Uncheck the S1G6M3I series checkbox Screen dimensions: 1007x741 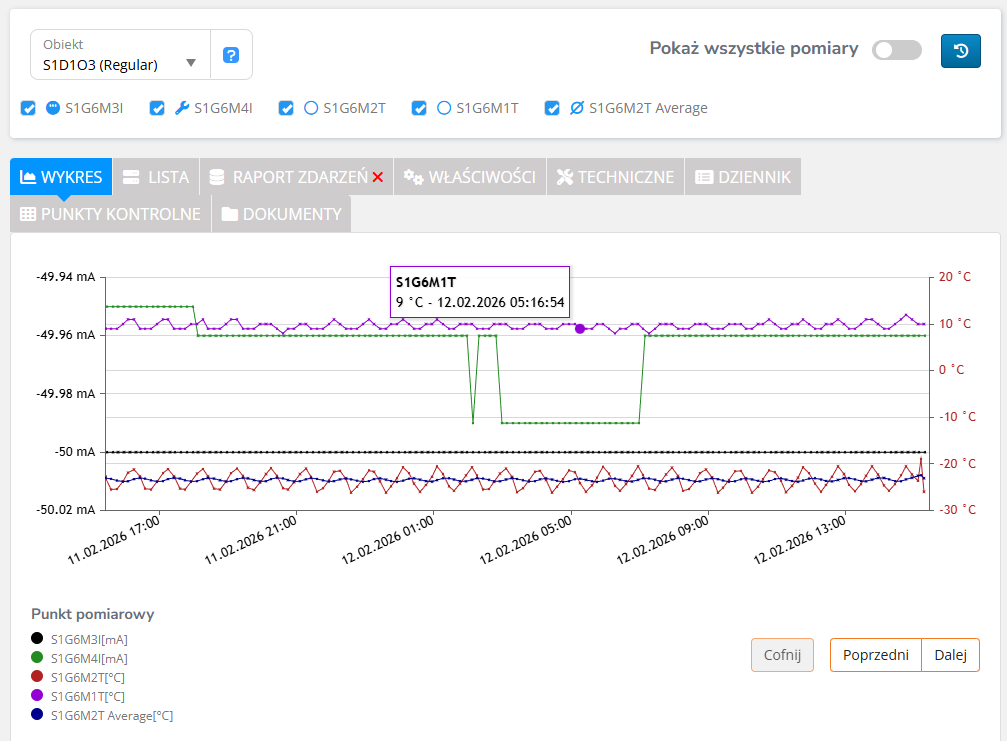pyautogui.click(x=28, y=108)
